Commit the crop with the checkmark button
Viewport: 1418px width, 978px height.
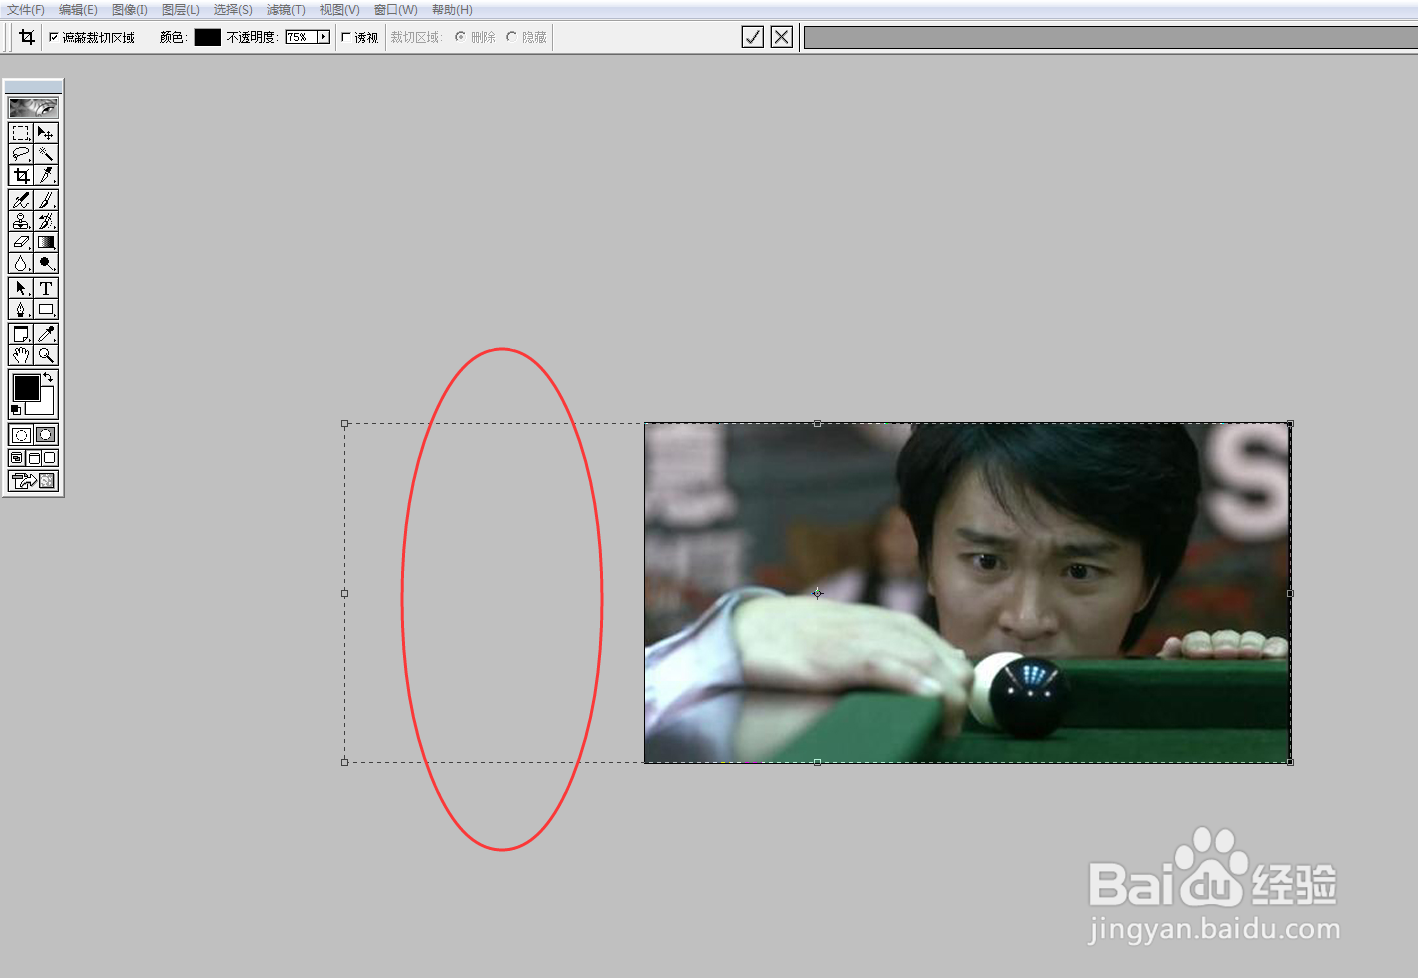tap(753, 37)
